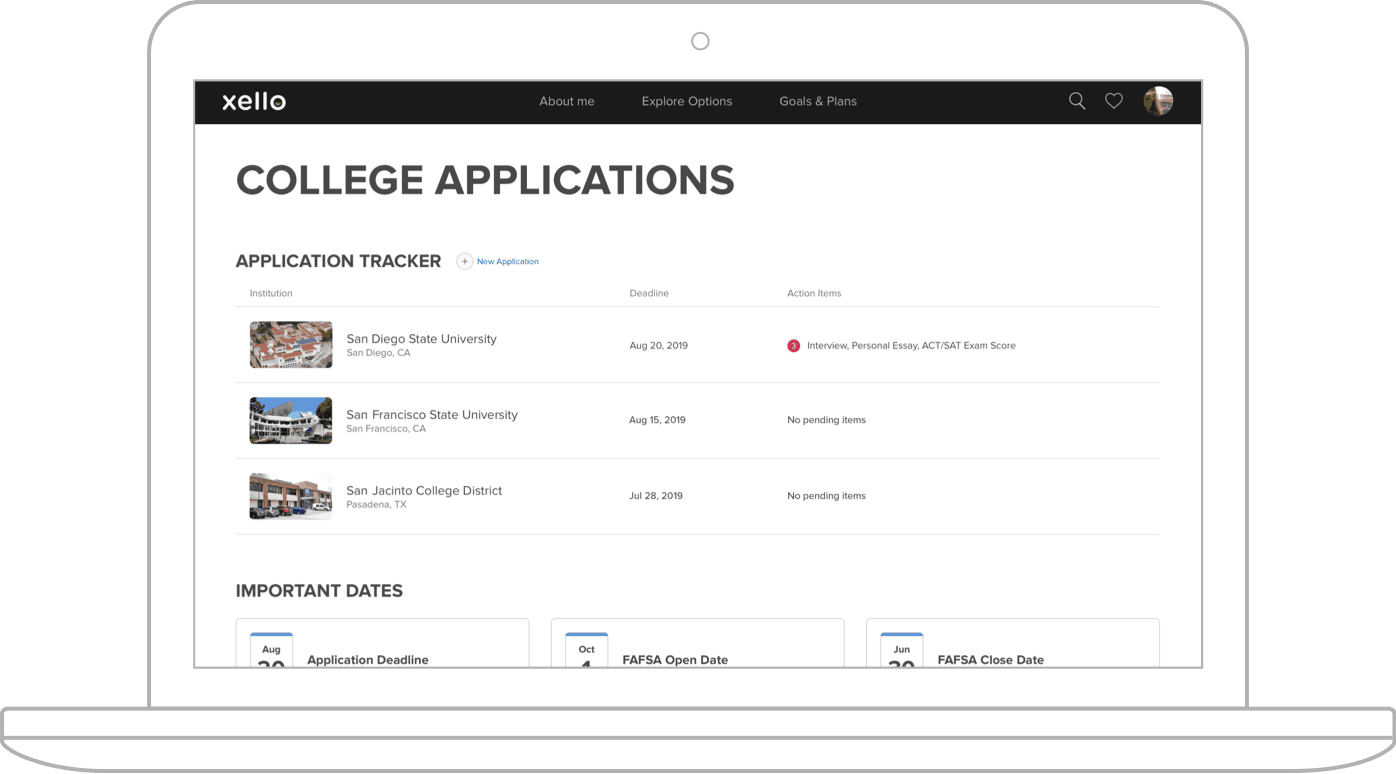The width and height of the screenshot is (1396, 774).
Task: Click the APPLICATION TRACKER heading
Action: (x=338, y=261)
